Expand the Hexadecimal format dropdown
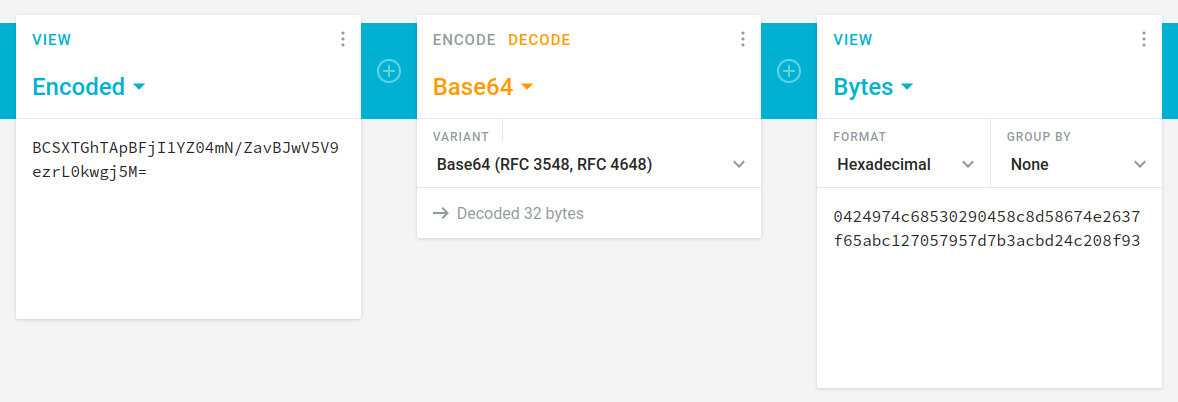This screenshot has height=402, width=1178. coord(904,164)
